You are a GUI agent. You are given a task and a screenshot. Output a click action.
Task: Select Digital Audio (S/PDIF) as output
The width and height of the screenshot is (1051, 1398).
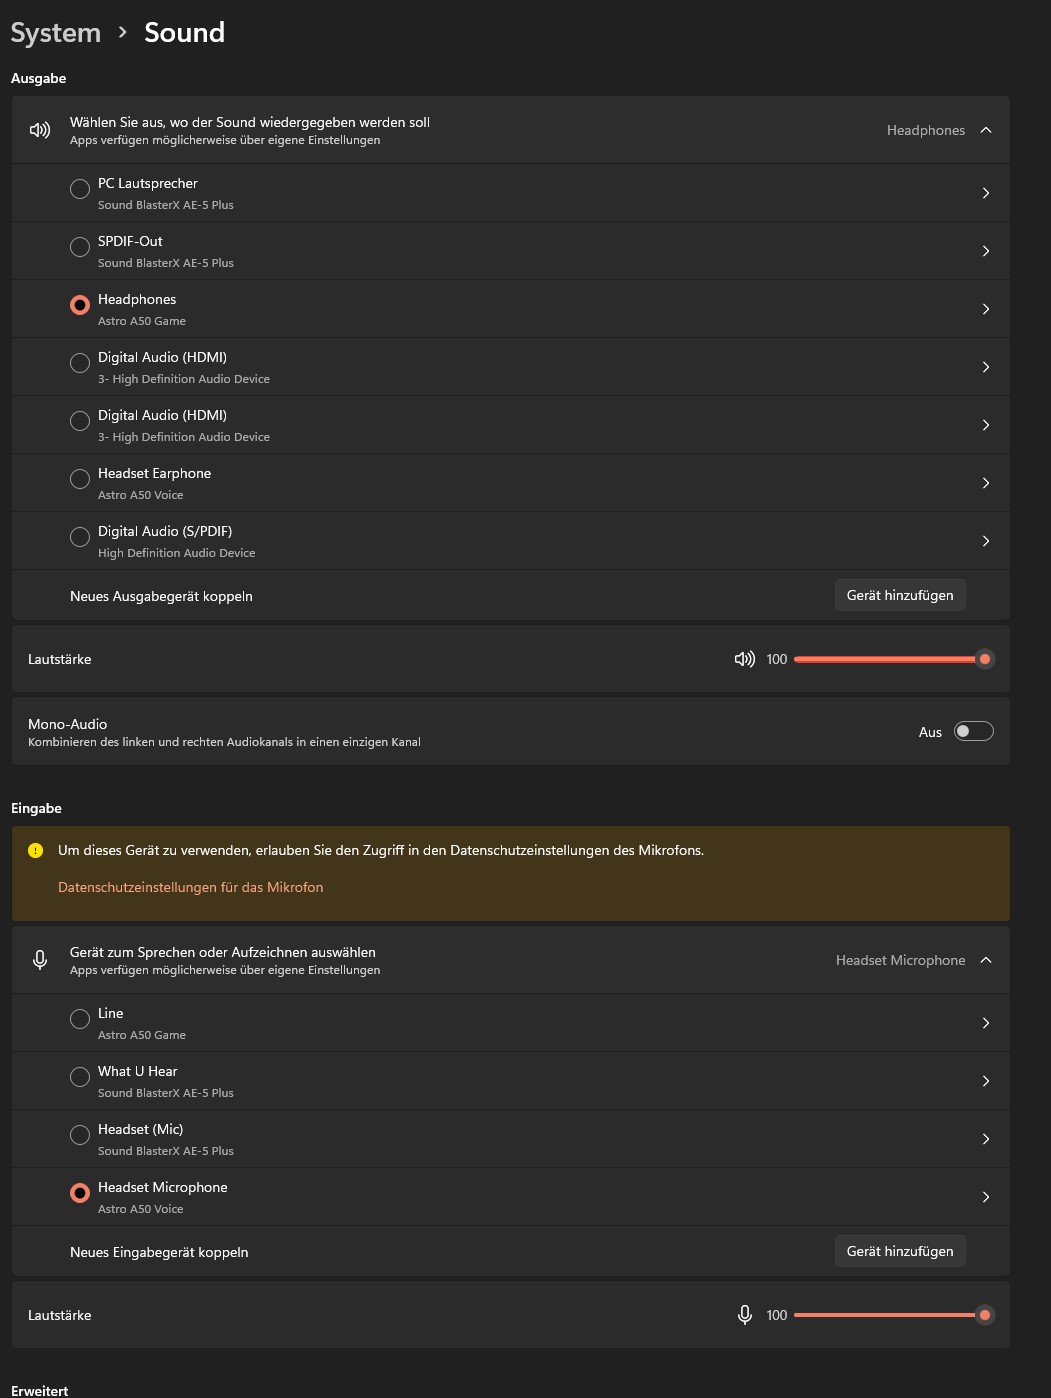click(80, 538)
